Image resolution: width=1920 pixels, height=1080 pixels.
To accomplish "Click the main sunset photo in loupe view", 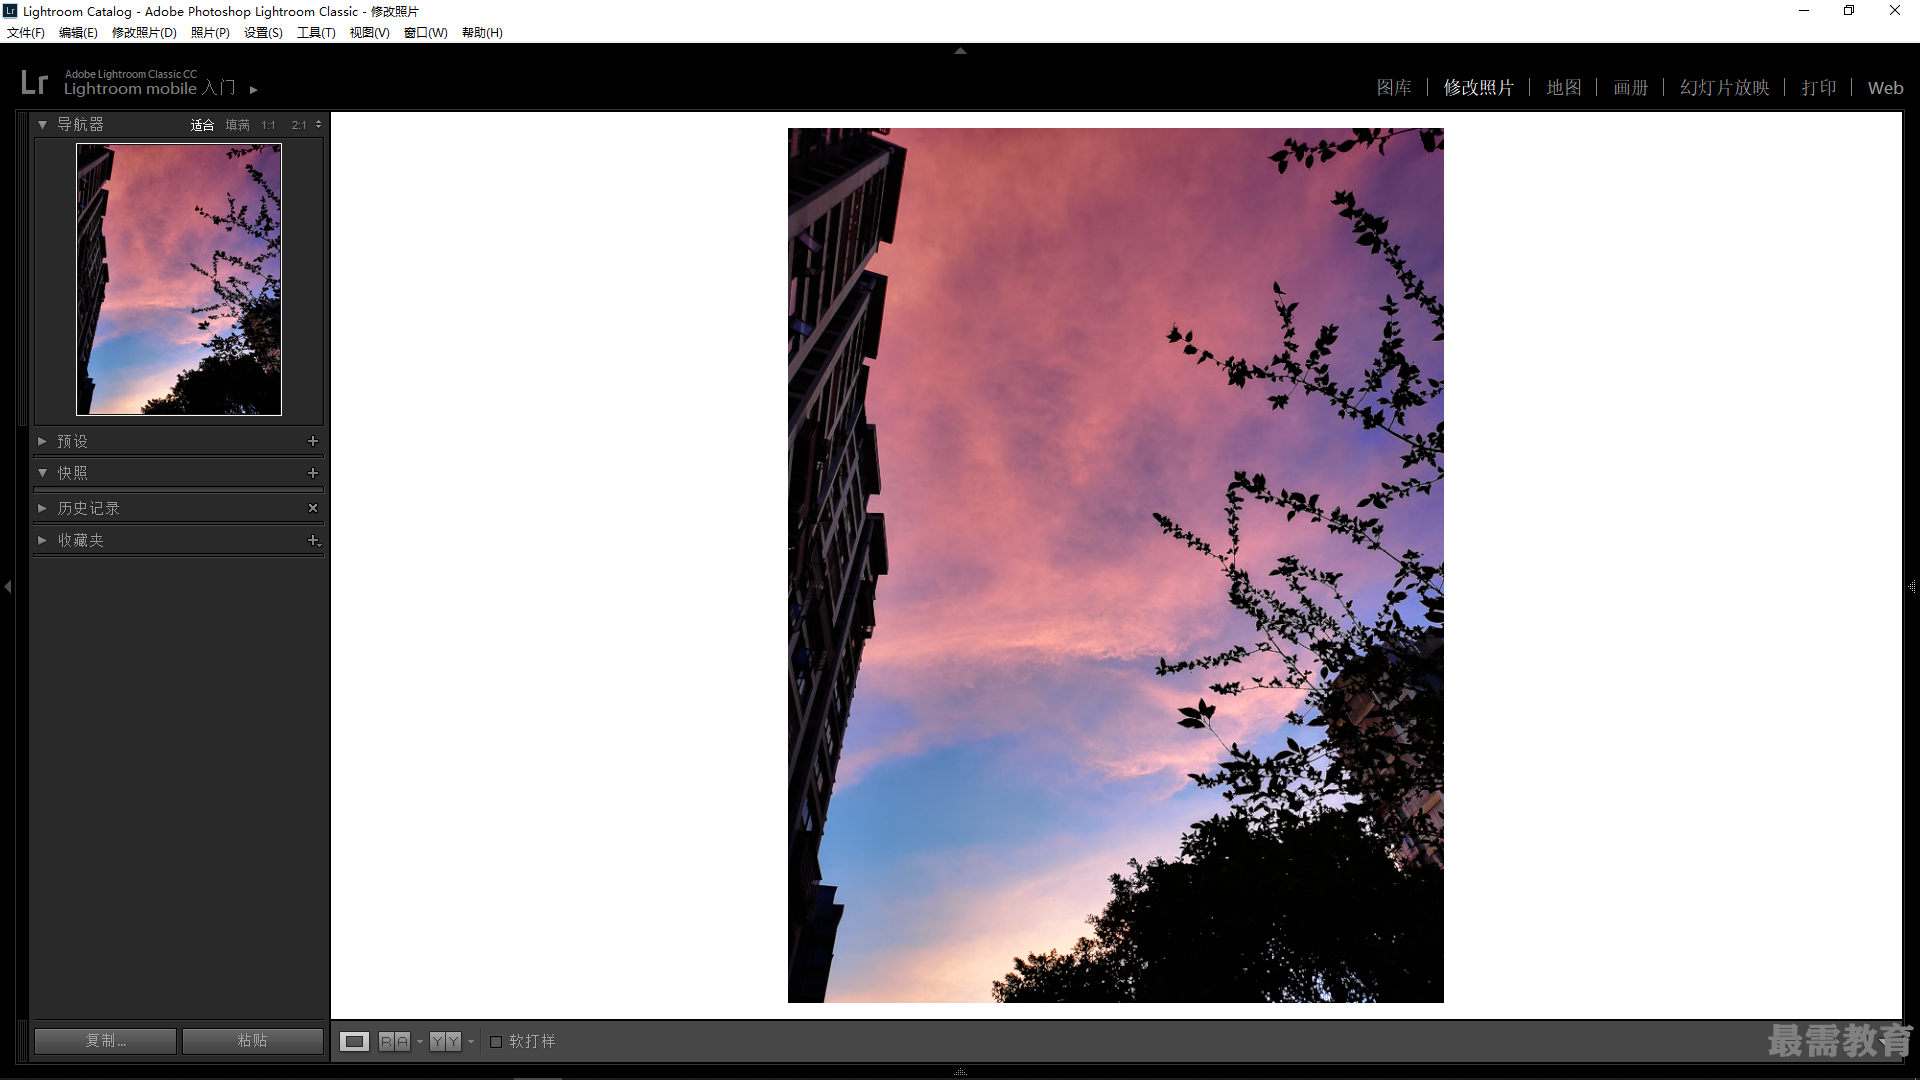I will click(x=1115, y=565).
